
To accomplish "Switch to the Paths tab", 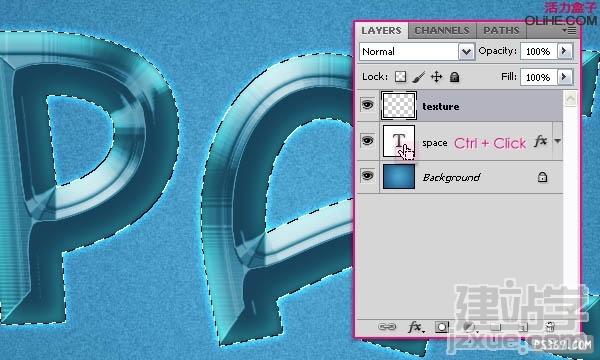I will click(501, 31).
